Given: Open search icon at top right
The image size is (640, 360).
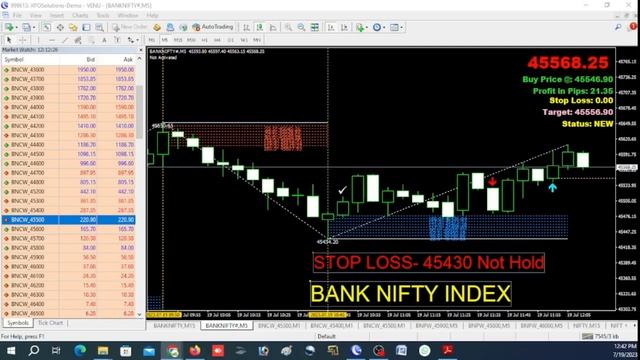Looking at the screenshot, I should click(618, 27).
